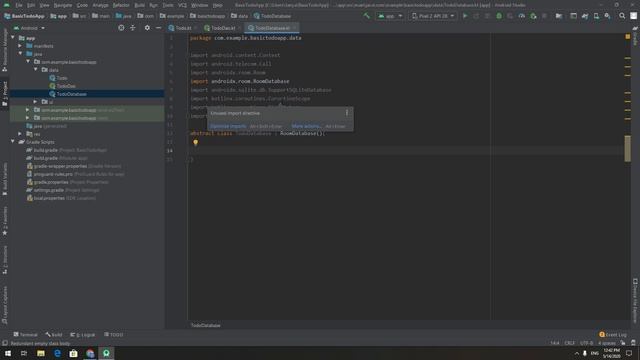Switch to the Todo.kt editor tab
640x360 pixels.
click(182, 28)
